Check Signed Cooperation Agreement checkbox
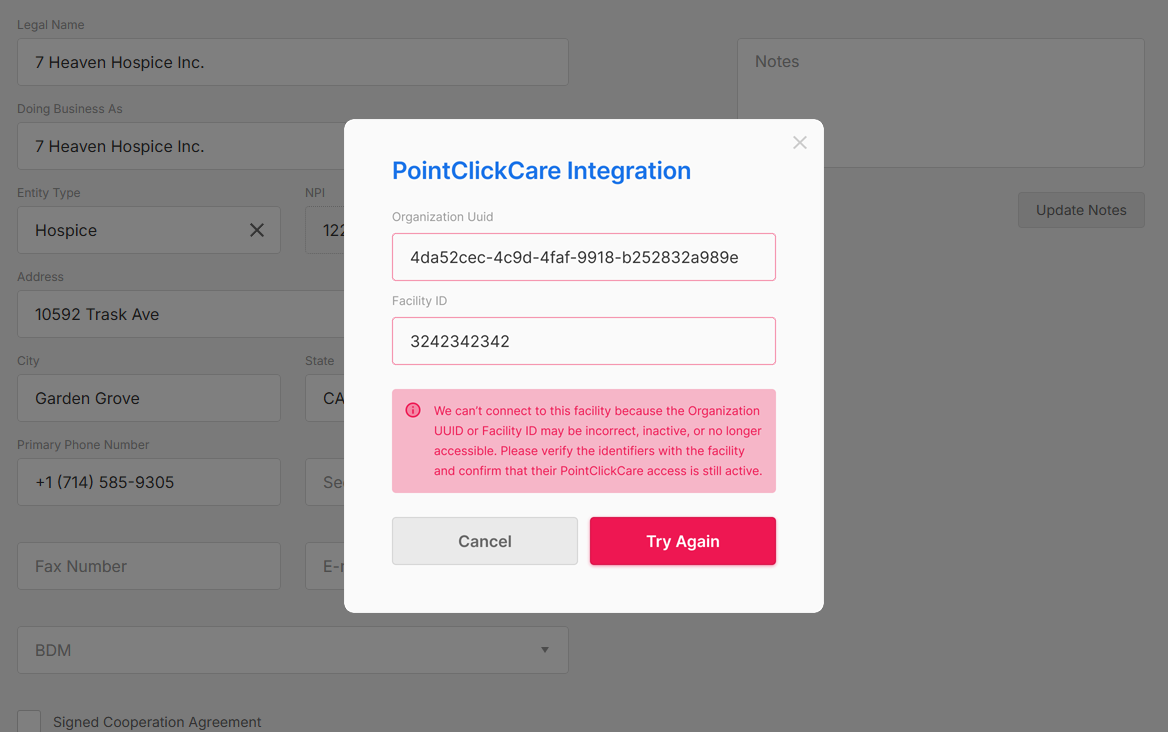This screenshot has width=1168, height=732. pos(29,721)
